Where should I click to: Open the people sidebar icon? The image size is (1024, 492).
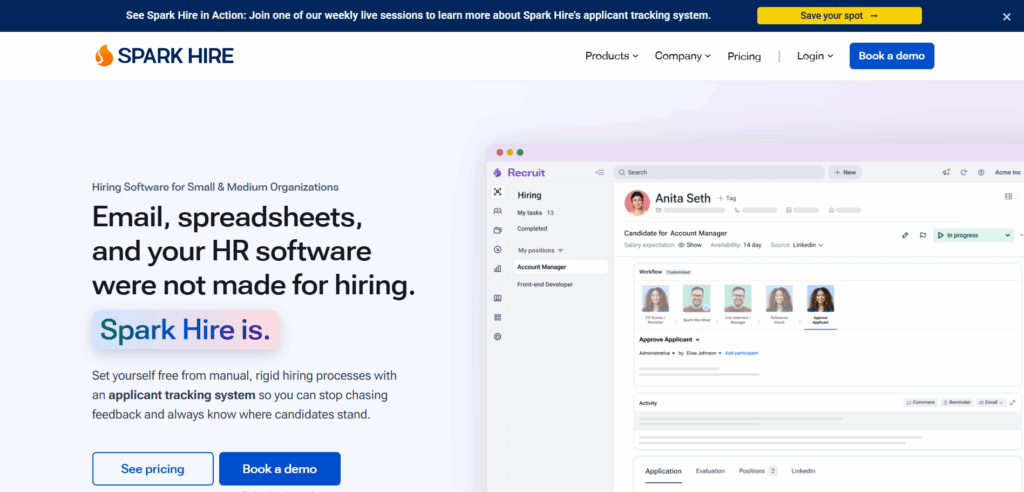(x=498, y=211)
